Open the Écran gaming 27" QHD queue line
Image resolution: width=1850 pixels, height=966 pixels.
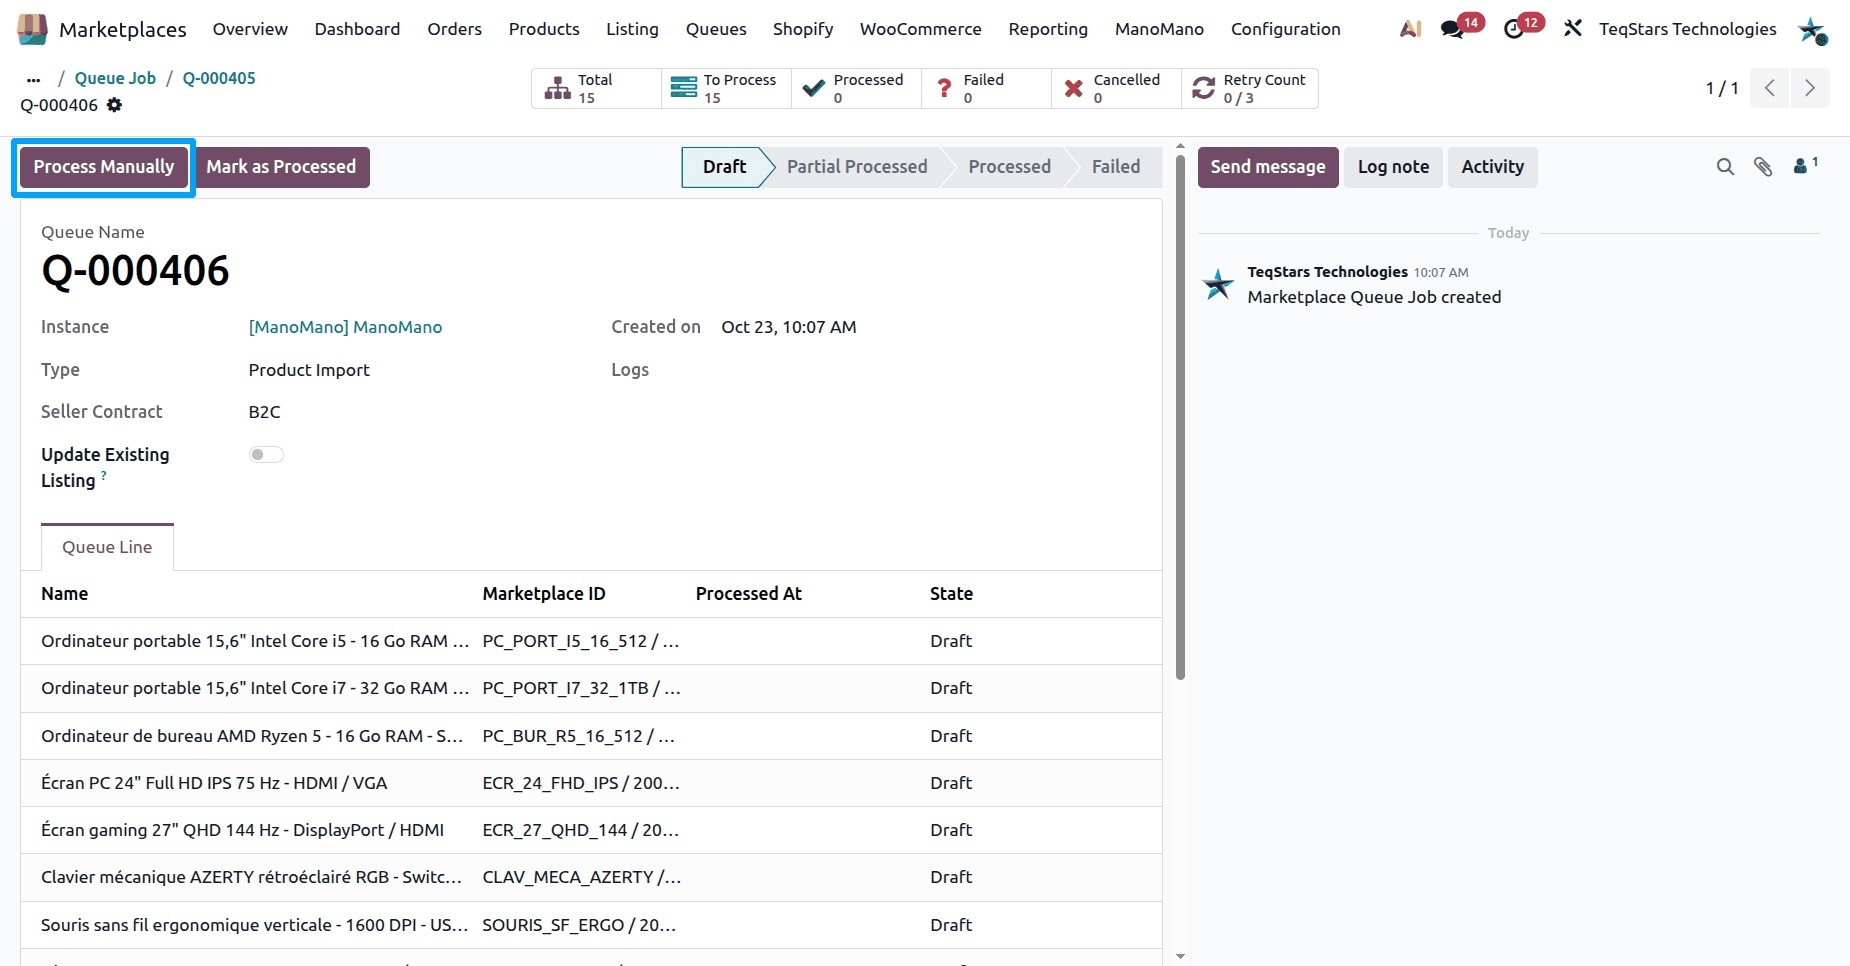pyautogui.click(x=591, y=830)
